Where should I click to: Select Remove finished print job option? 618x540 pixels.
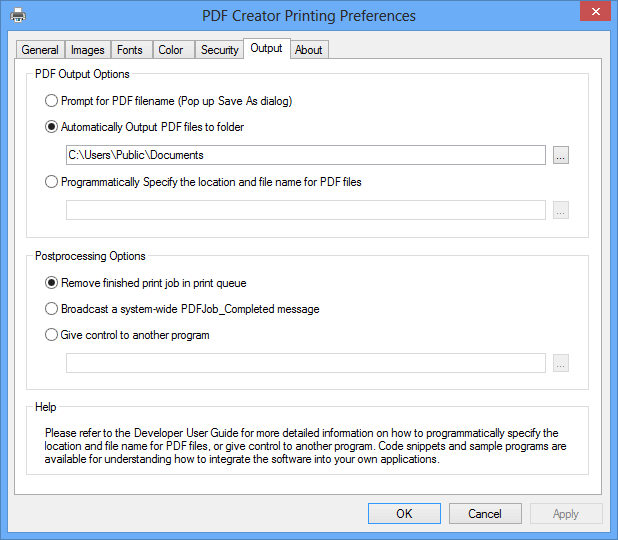point(52,283)
